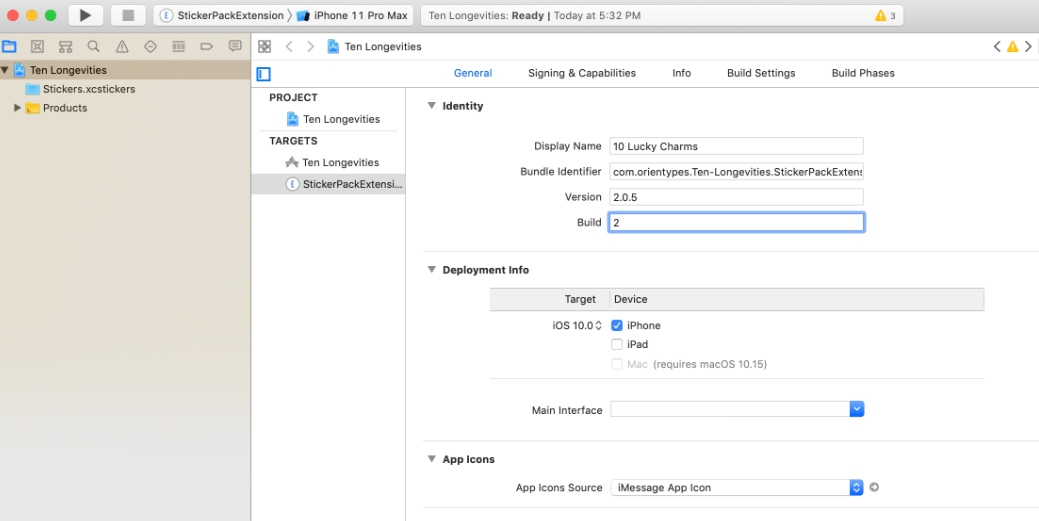The height and width of the screenshot is (521, 1039).
Task: Jump to the previous issue arrow
Action: 997,46
